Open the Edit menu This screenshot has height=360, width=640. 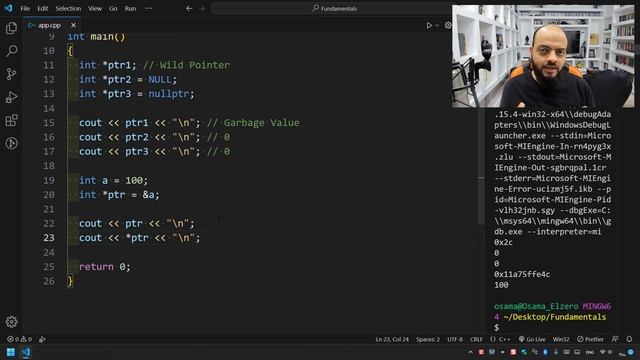(42, 8)
